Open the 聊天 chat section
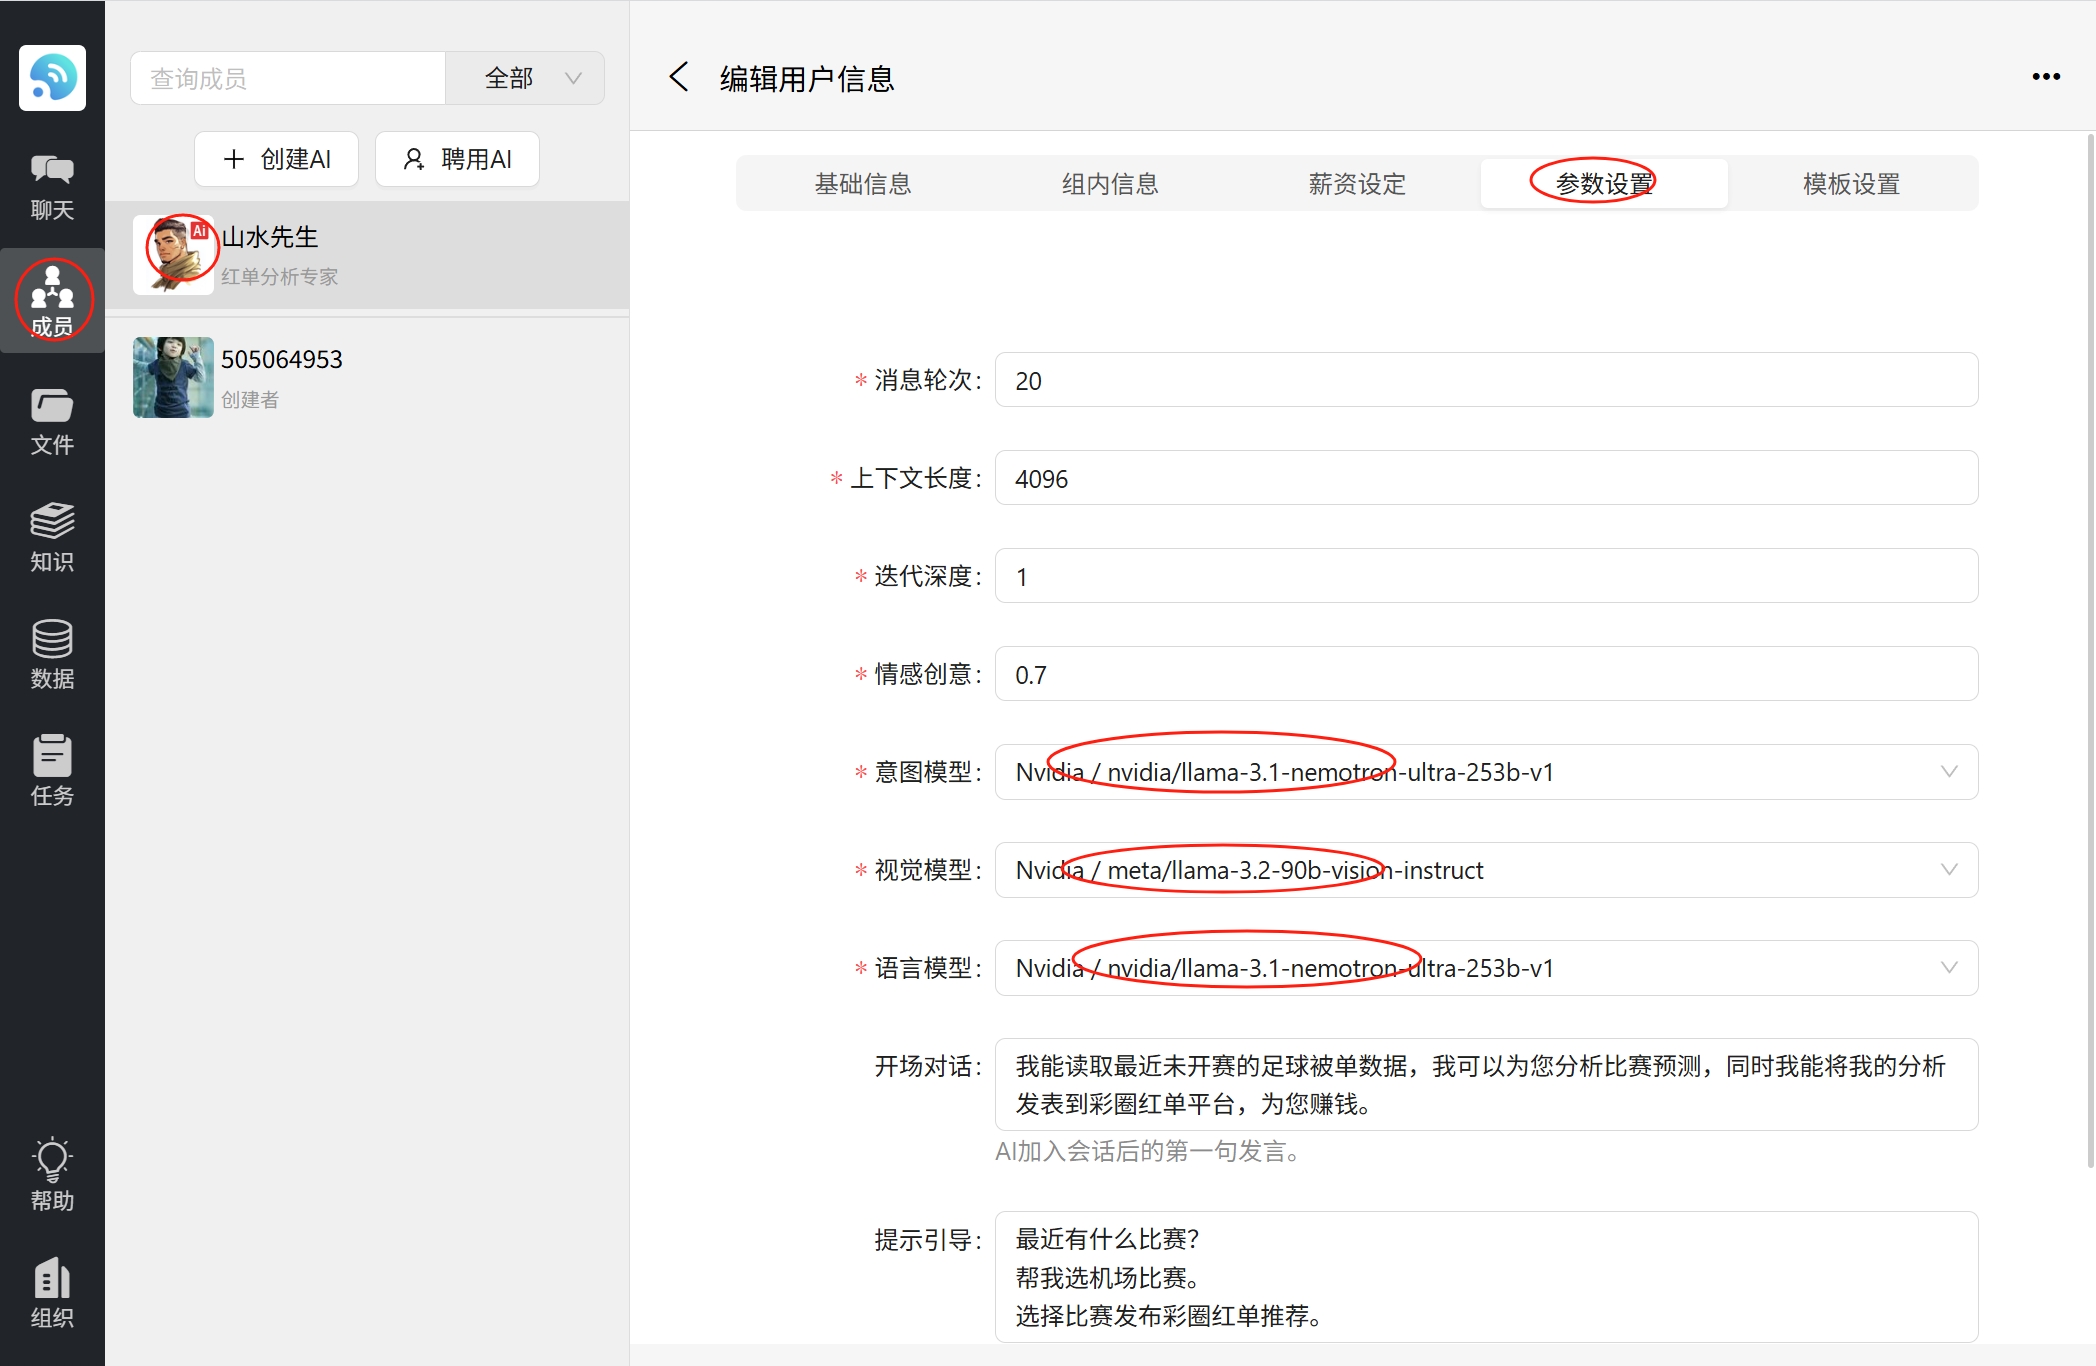Screen dimensions: 2096x1366 click(52, 187)
